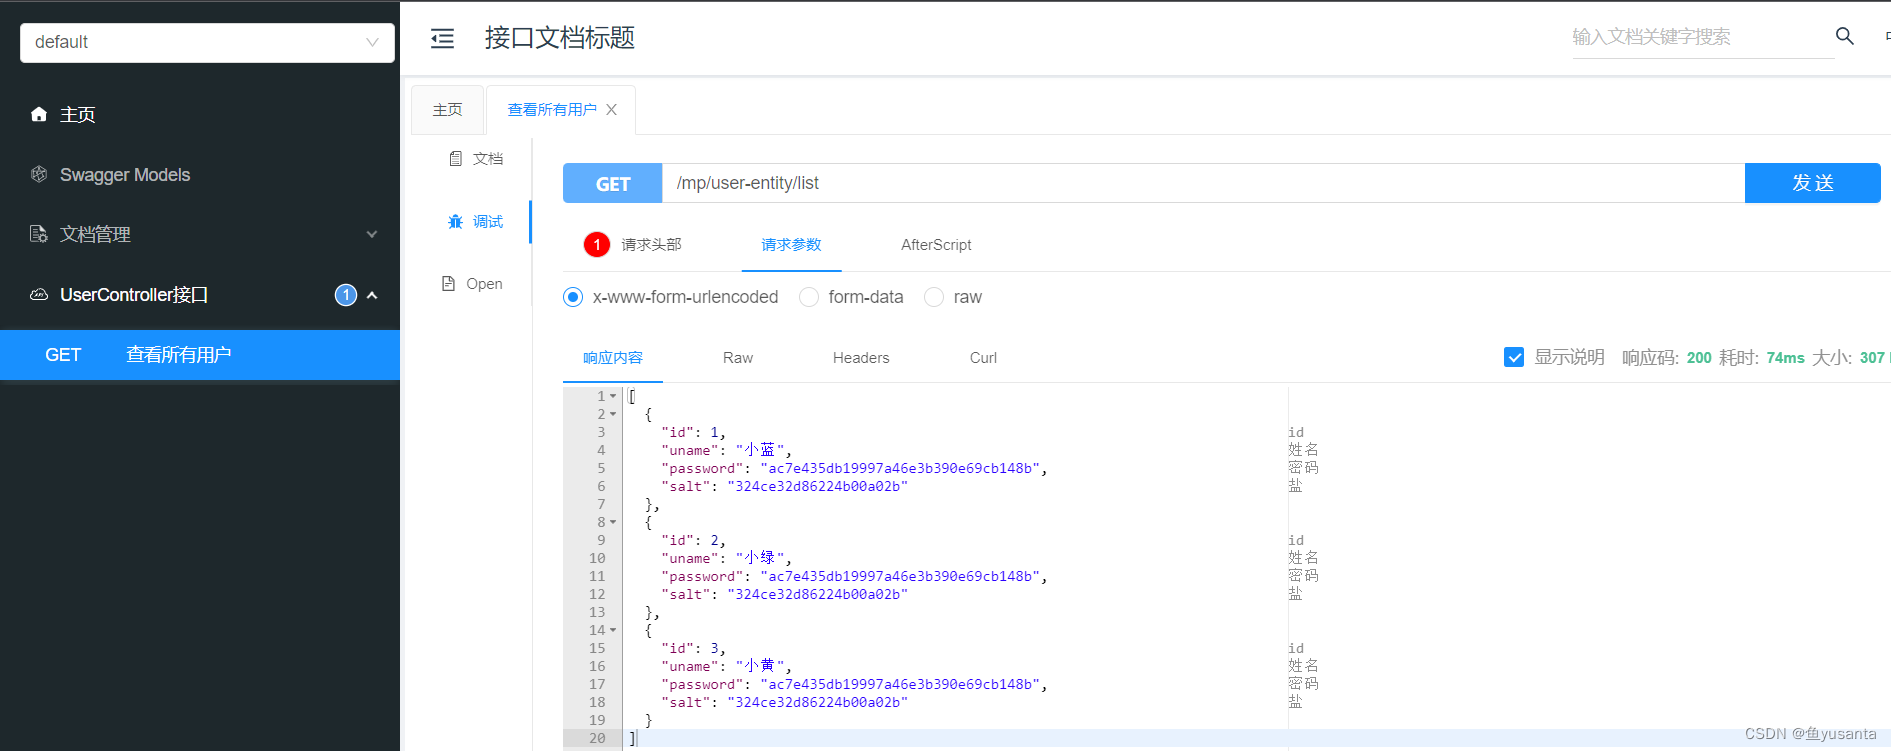
Task: Click the "uname": "小蓝" line
Action: pyautogui.click(x=726, y=450)
